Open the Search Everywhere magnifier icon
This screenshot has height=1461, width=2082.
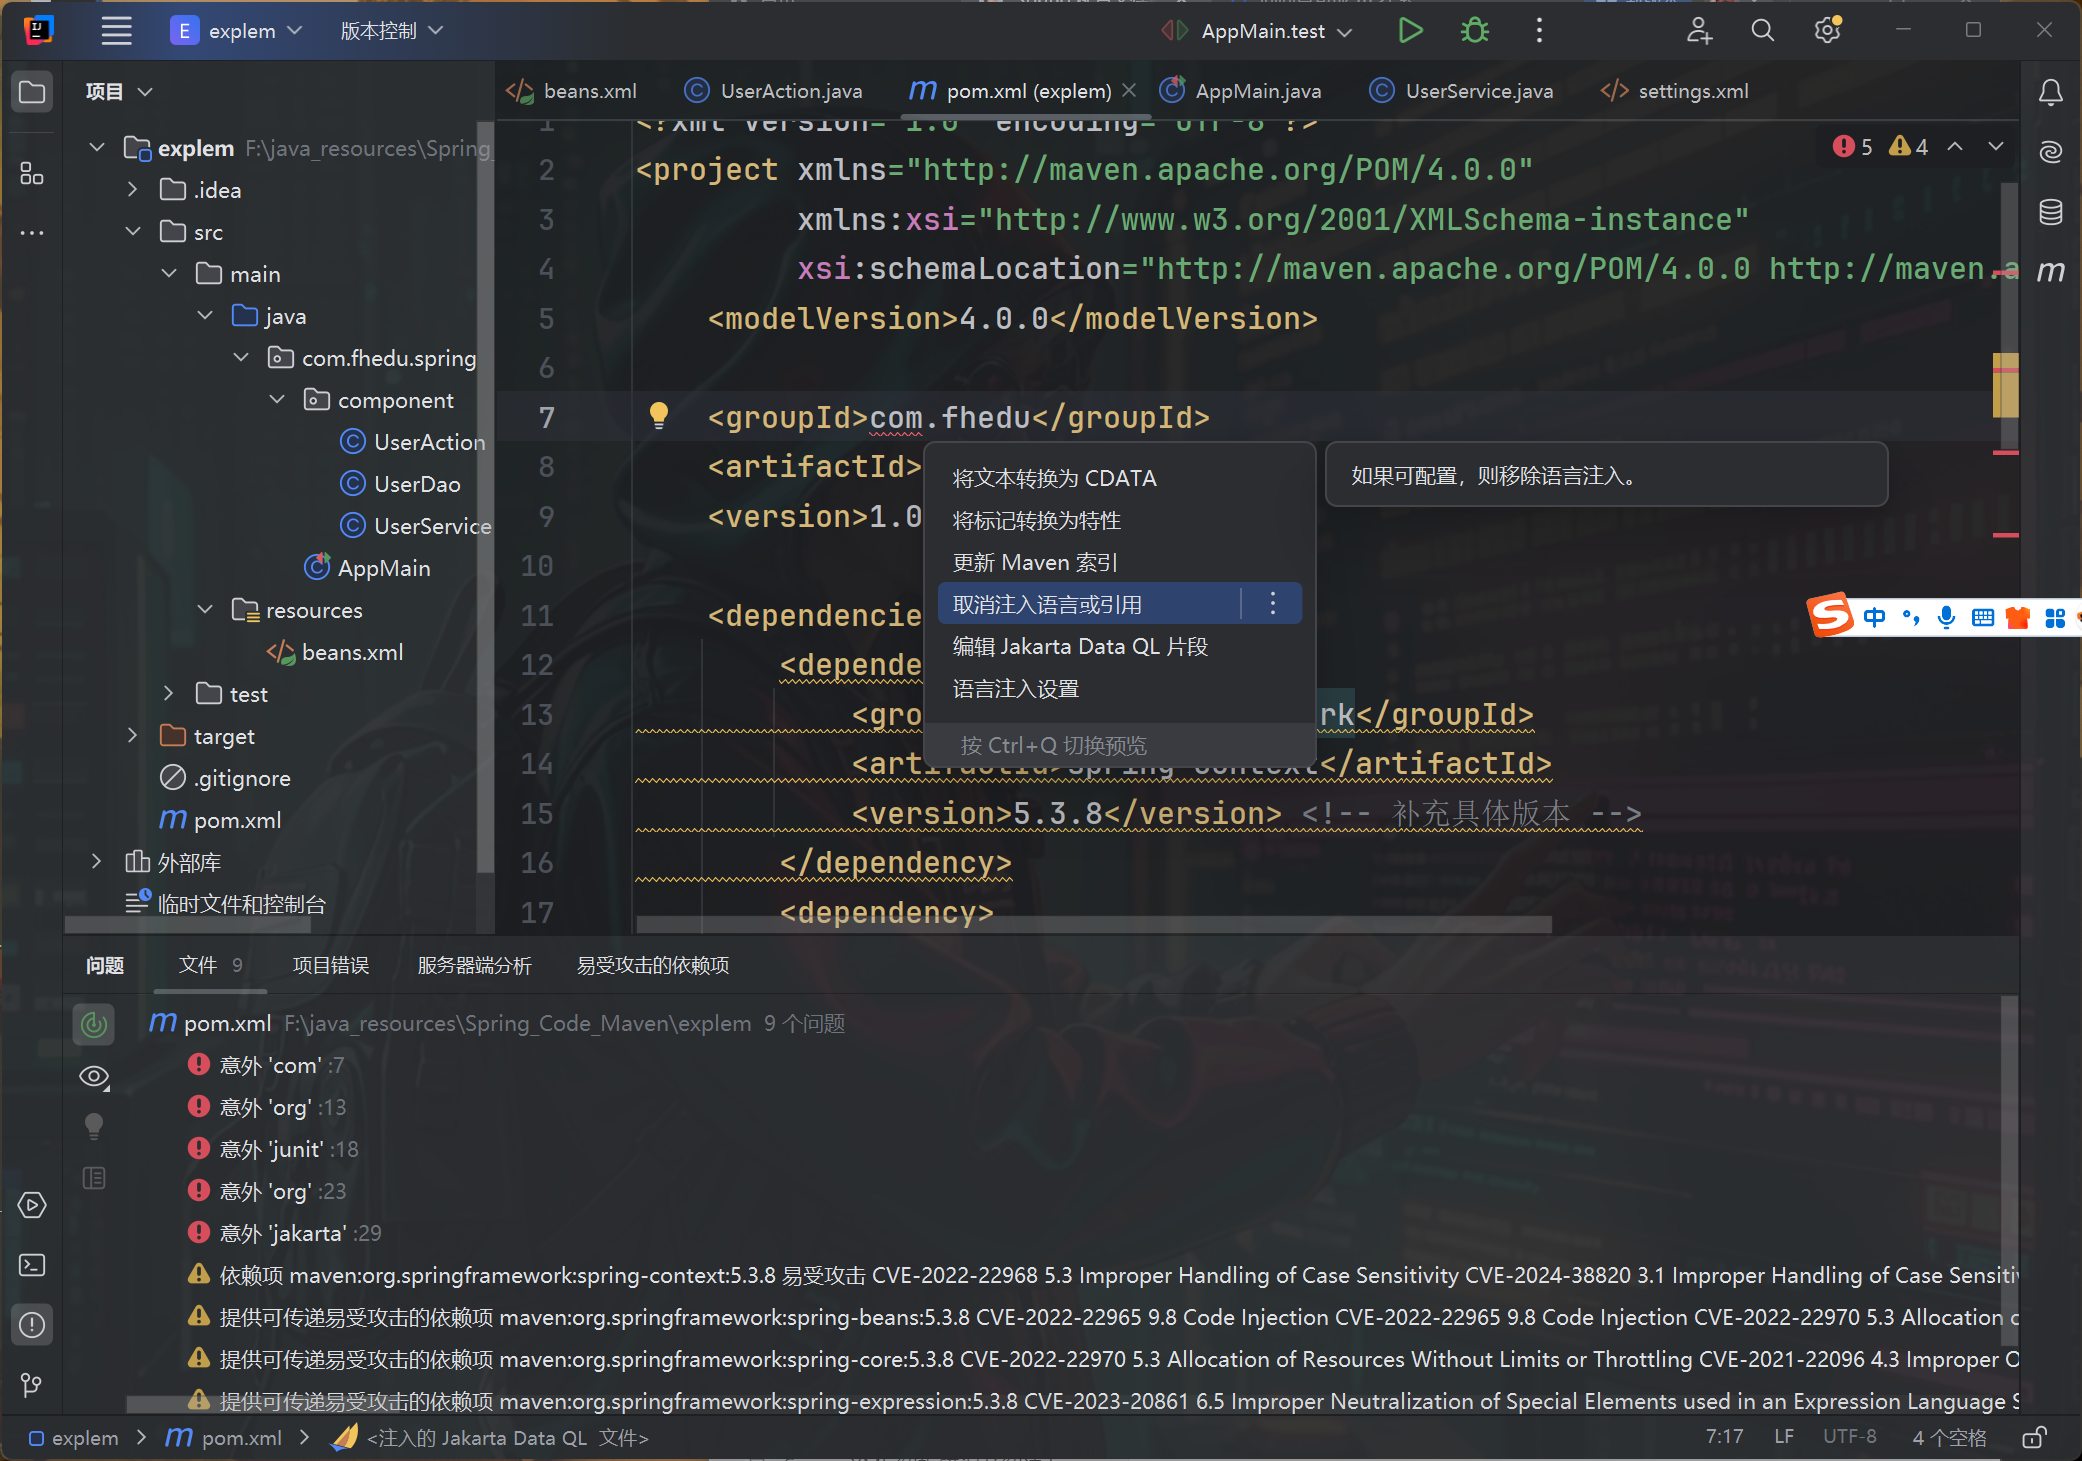(x=1762, y=31)
